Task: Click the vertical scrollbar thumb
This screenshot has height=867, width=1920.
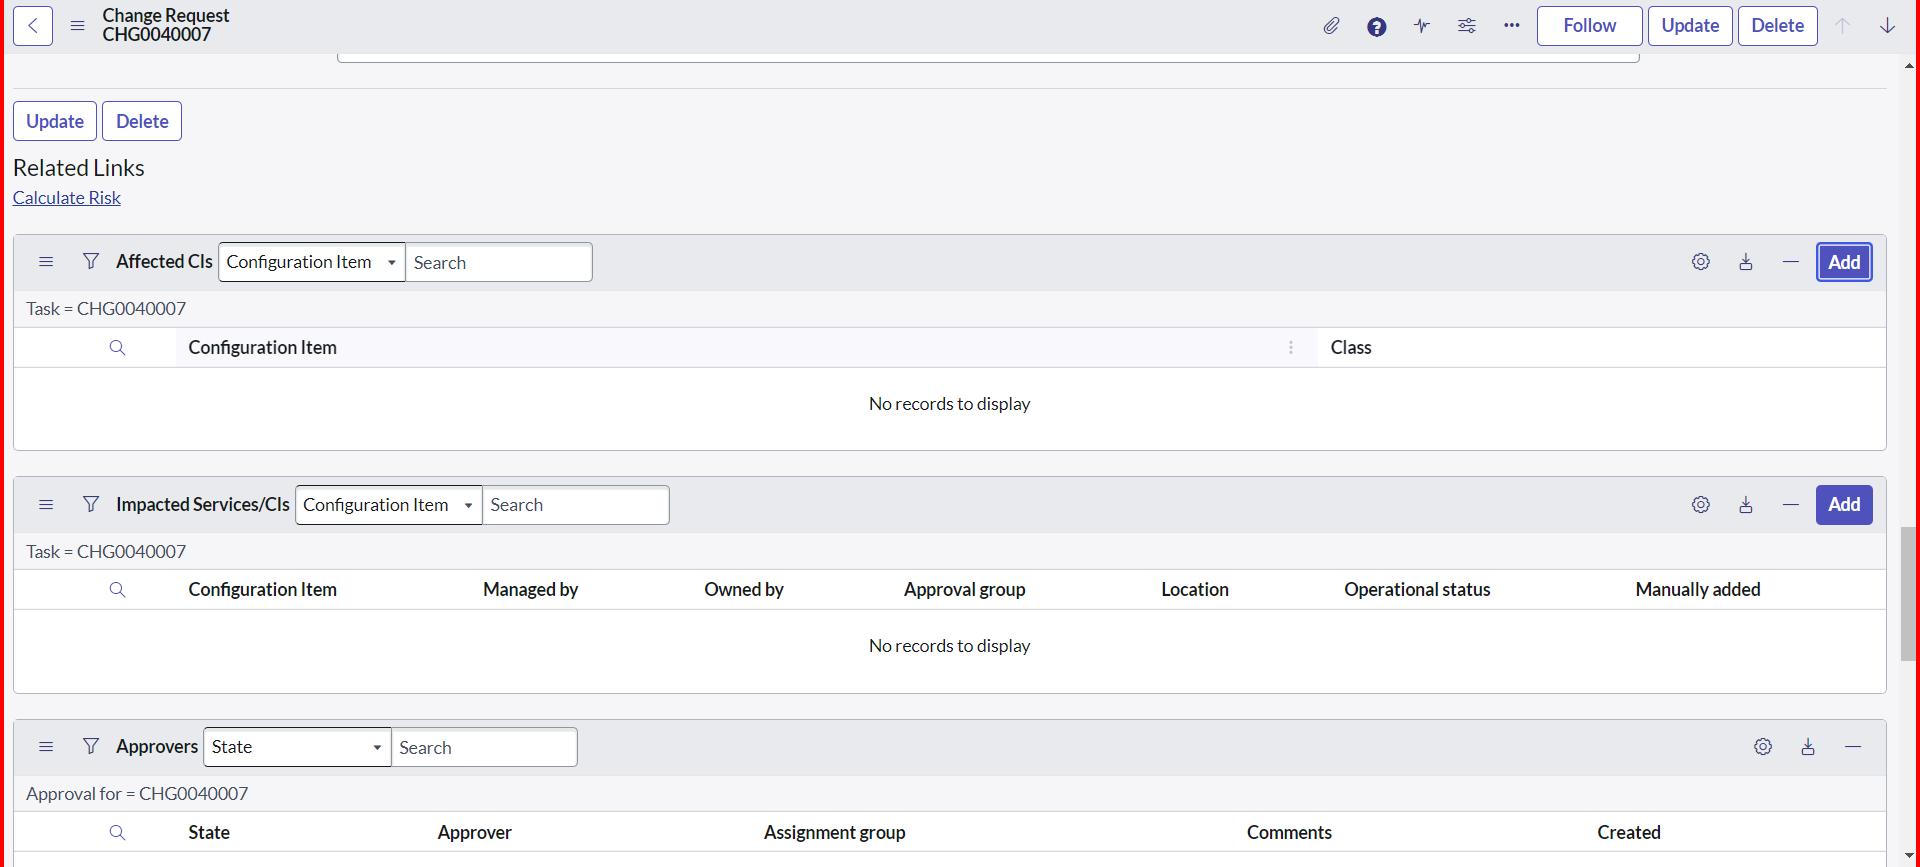Action: click(x=1908, y=593)
